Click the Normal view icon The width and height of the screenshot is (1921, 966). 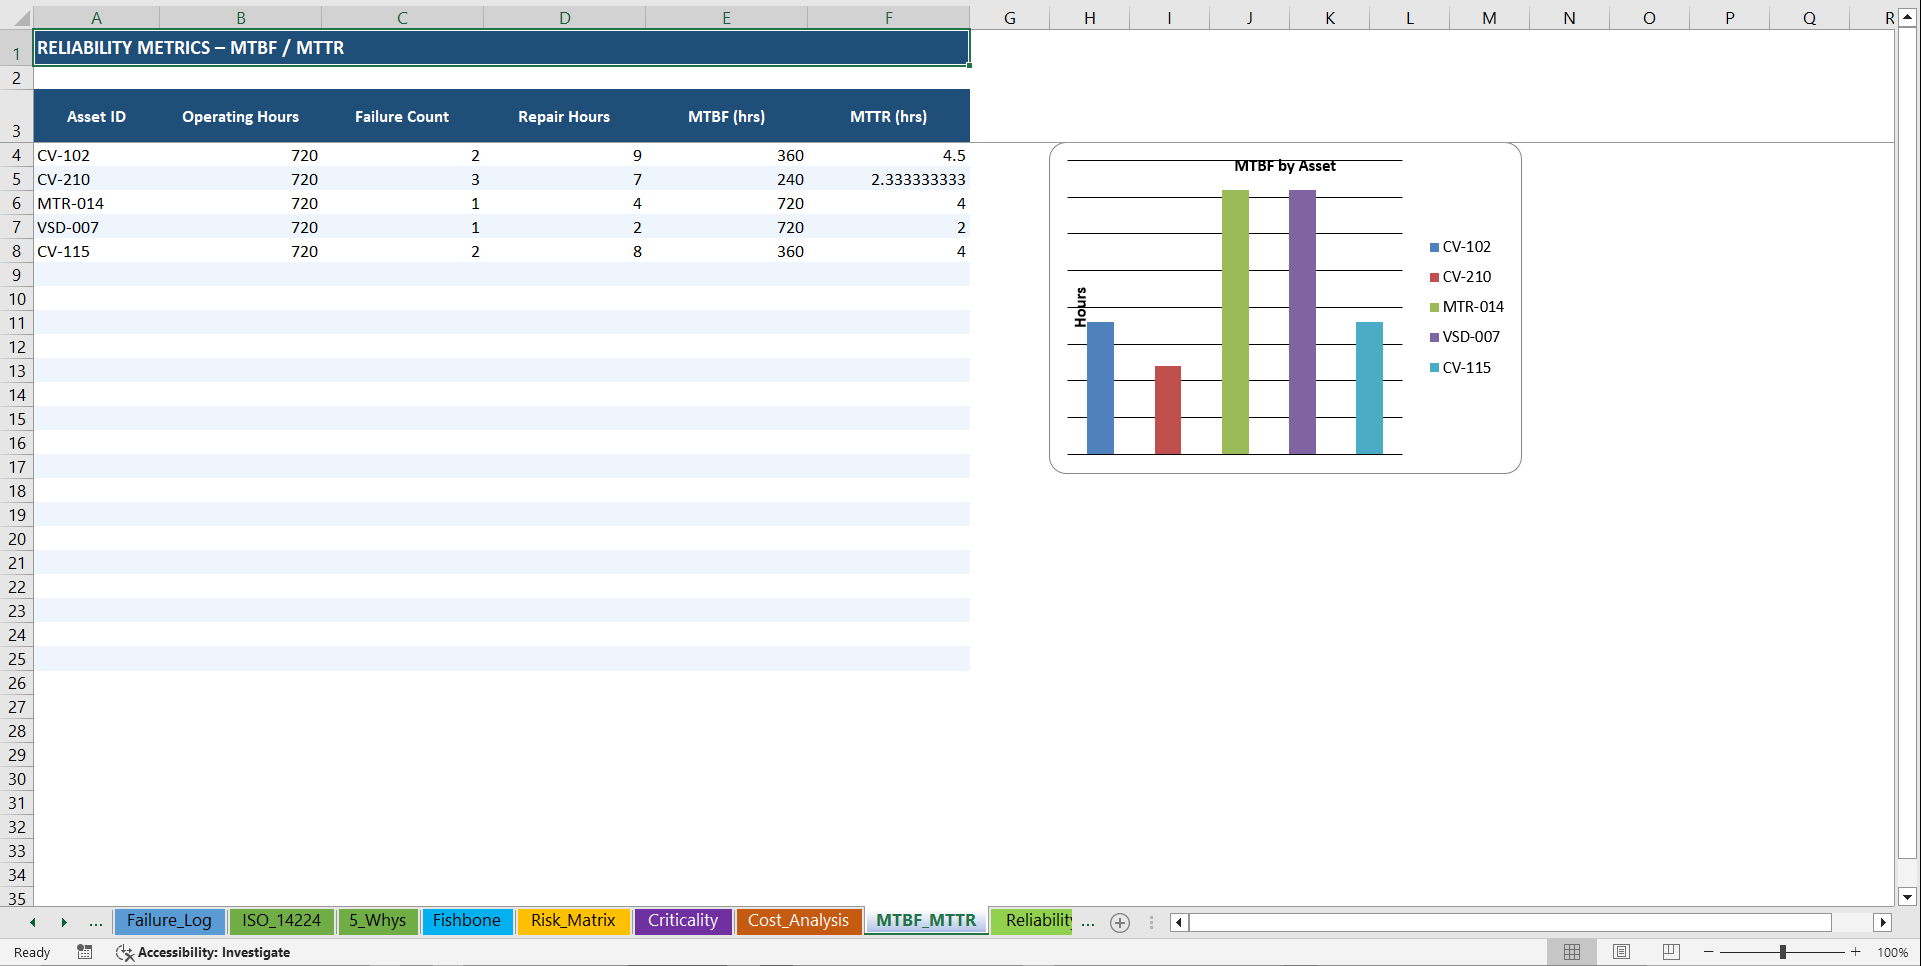point(1571,952)
